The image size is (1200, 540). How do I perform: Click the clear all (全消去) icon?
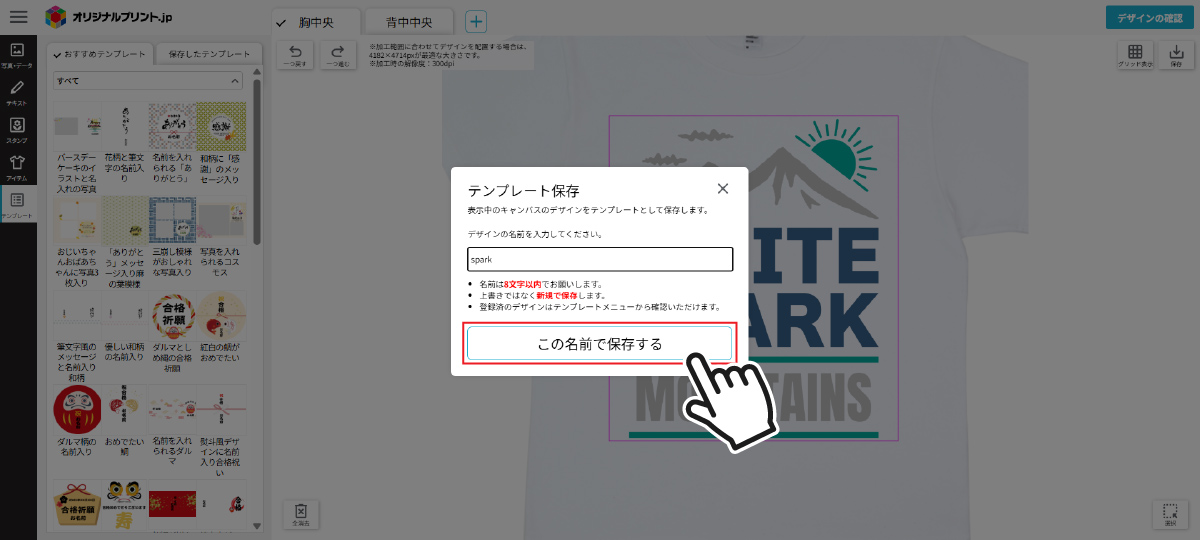pos(300,514)
